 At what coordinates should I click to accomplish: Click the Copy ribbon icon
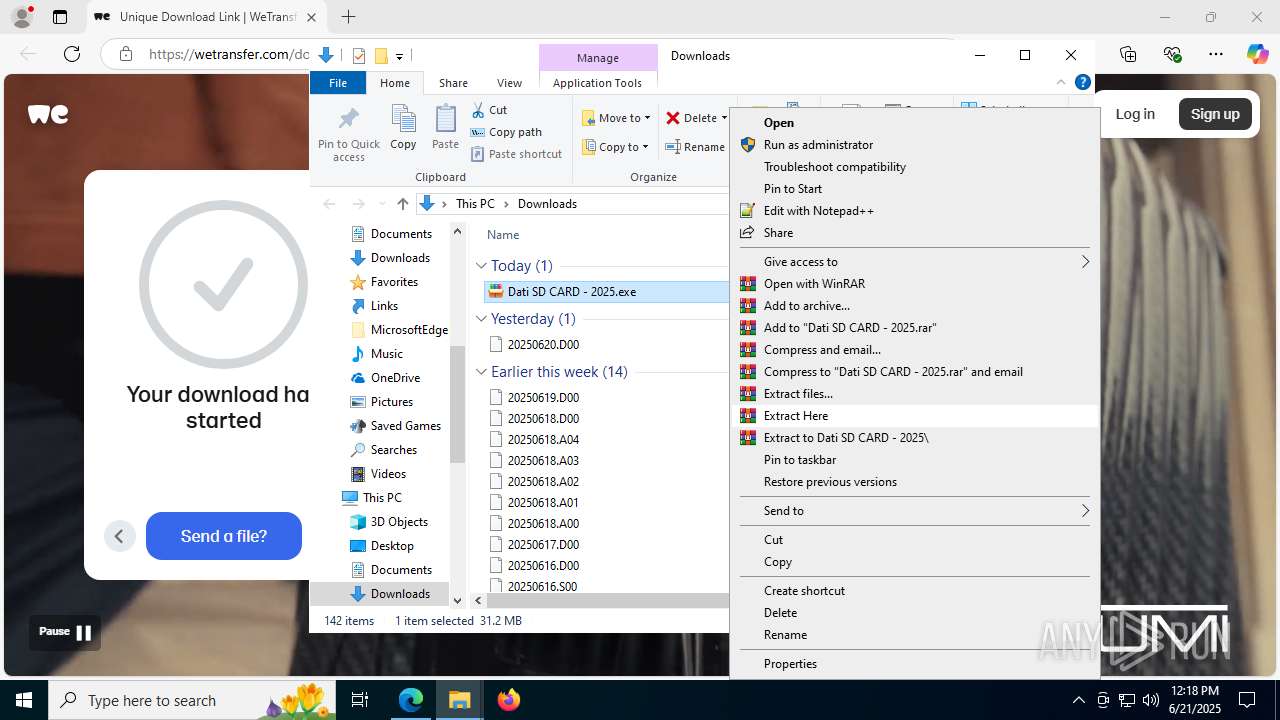click(x=404, y=127)
